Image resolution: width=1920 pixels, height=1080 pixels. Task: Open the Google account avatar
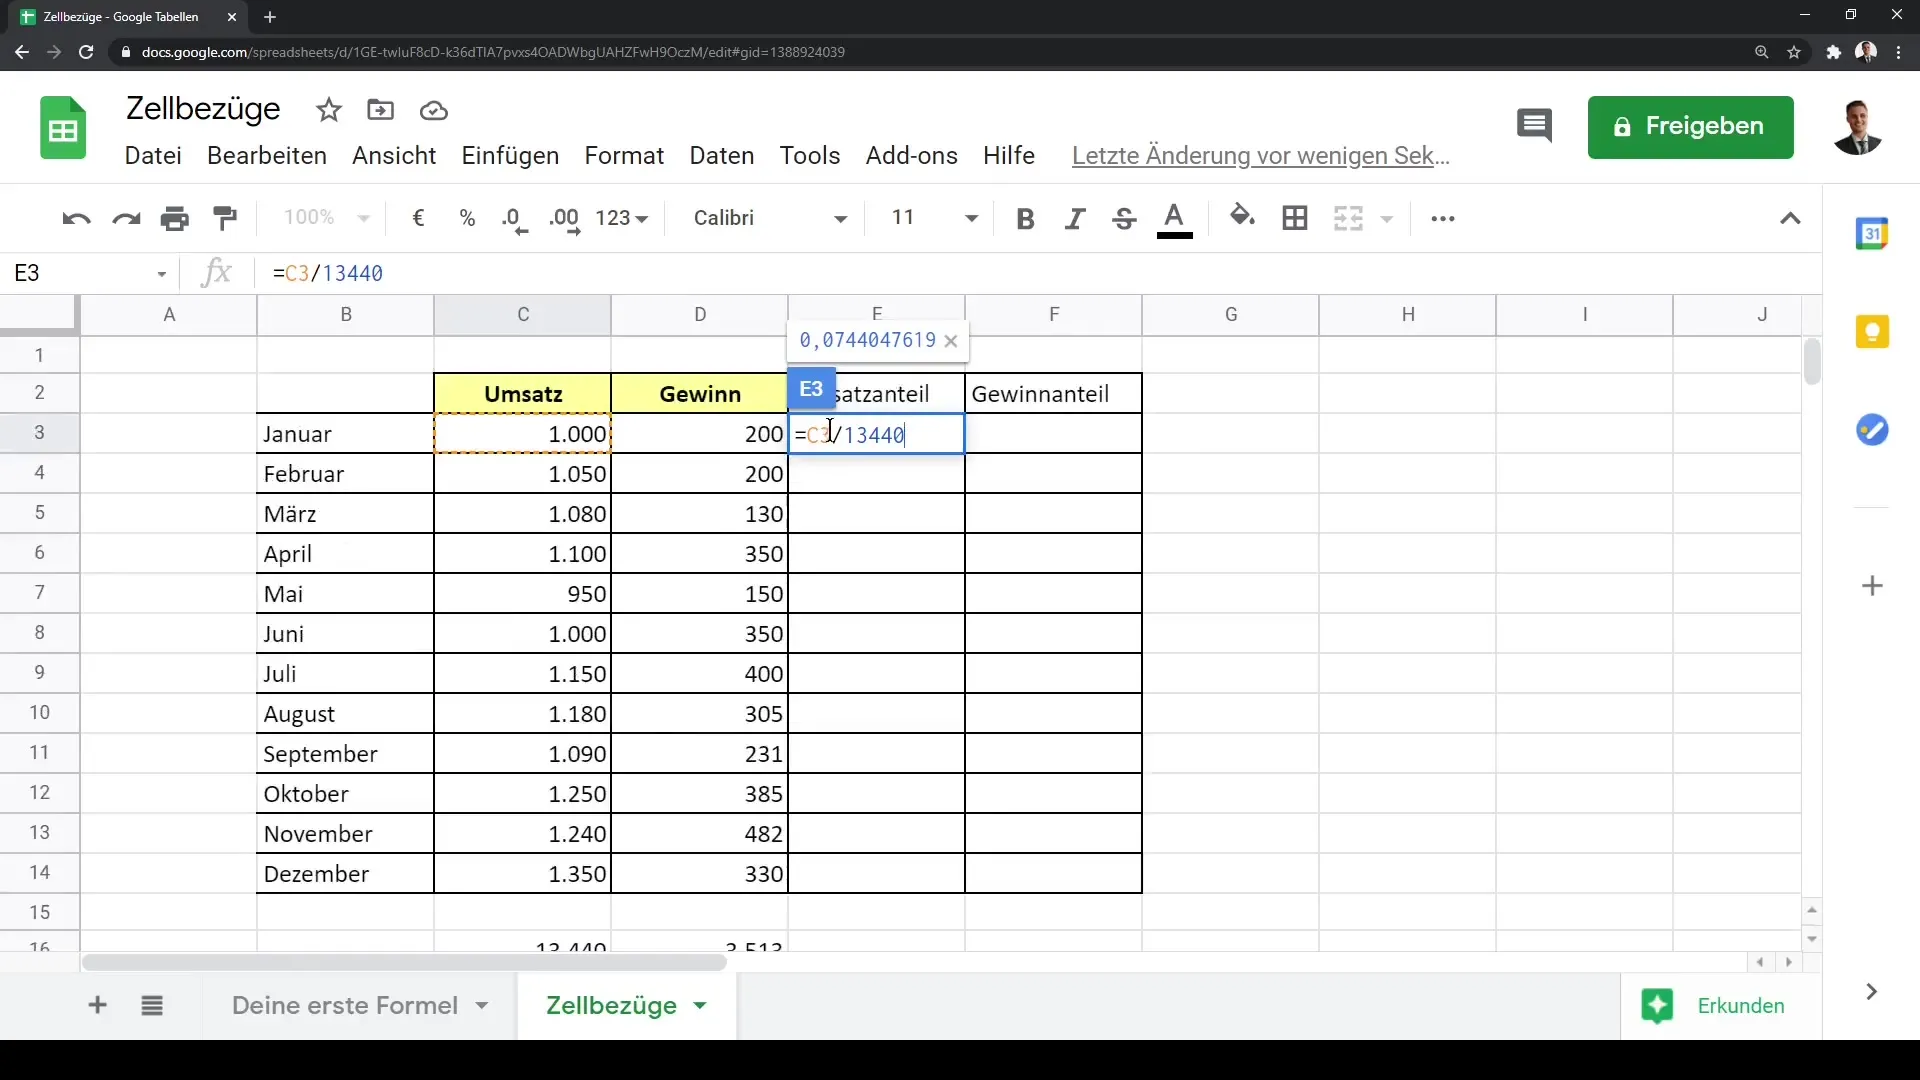pyautogui.click(x=1858, y=127)
